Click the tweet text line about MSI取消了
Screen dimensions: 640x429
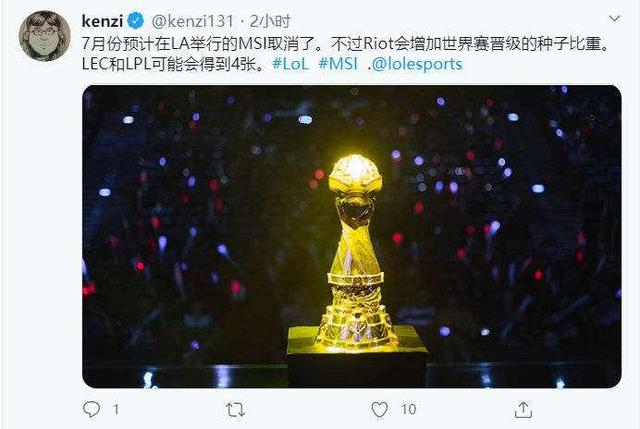(345, 43)
